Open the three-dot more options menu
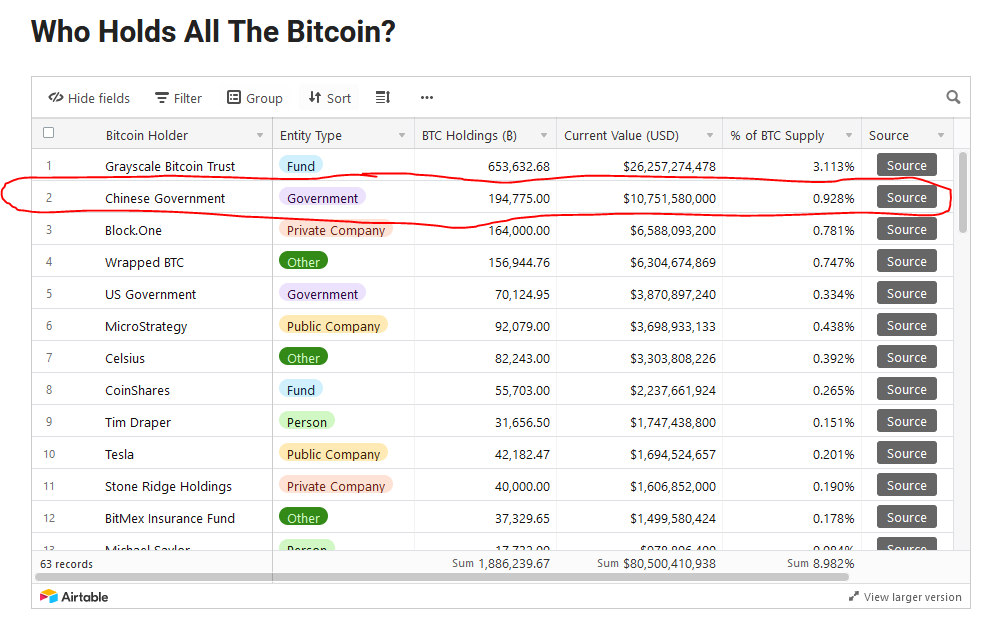 pos(427,98)
